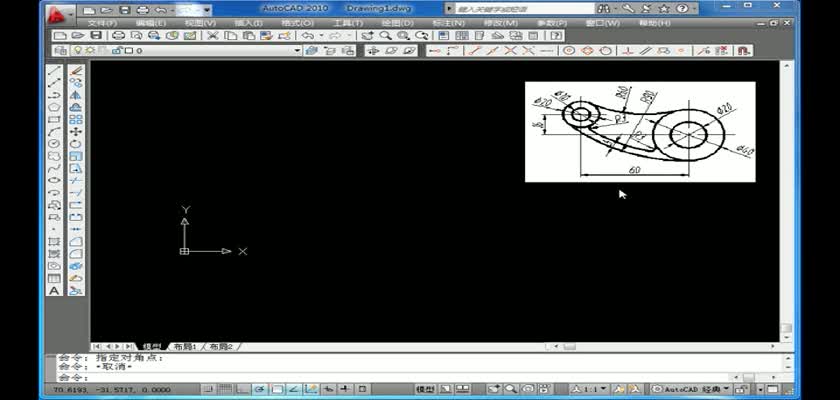Select the Erase modify tool

[76, 71]
